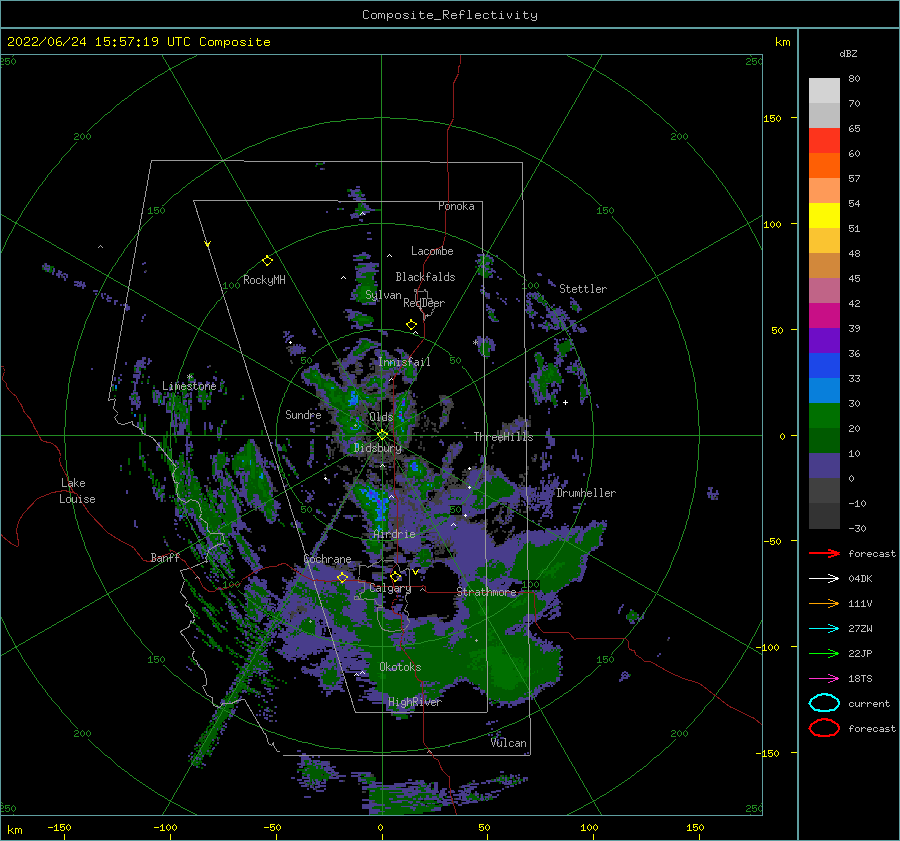Click the red forecast ellipse symbol

tap(824, 728)
